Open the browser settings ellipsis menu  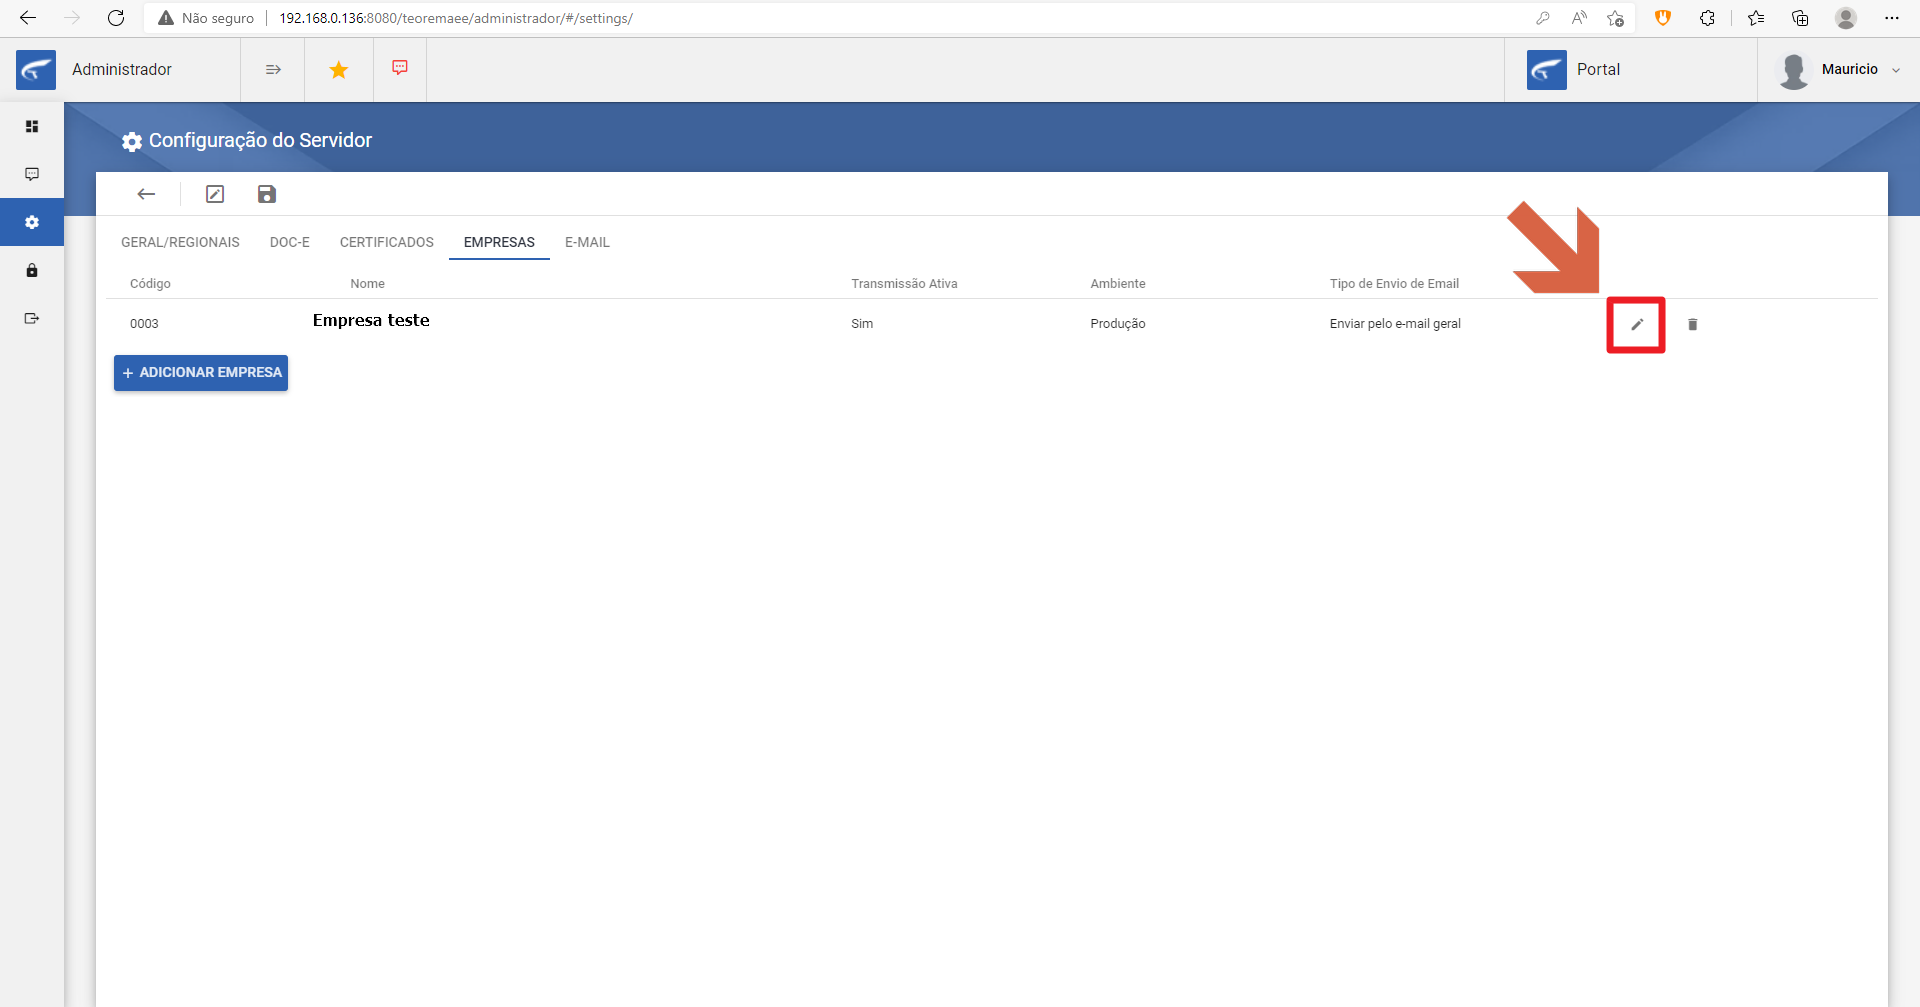1892,18
